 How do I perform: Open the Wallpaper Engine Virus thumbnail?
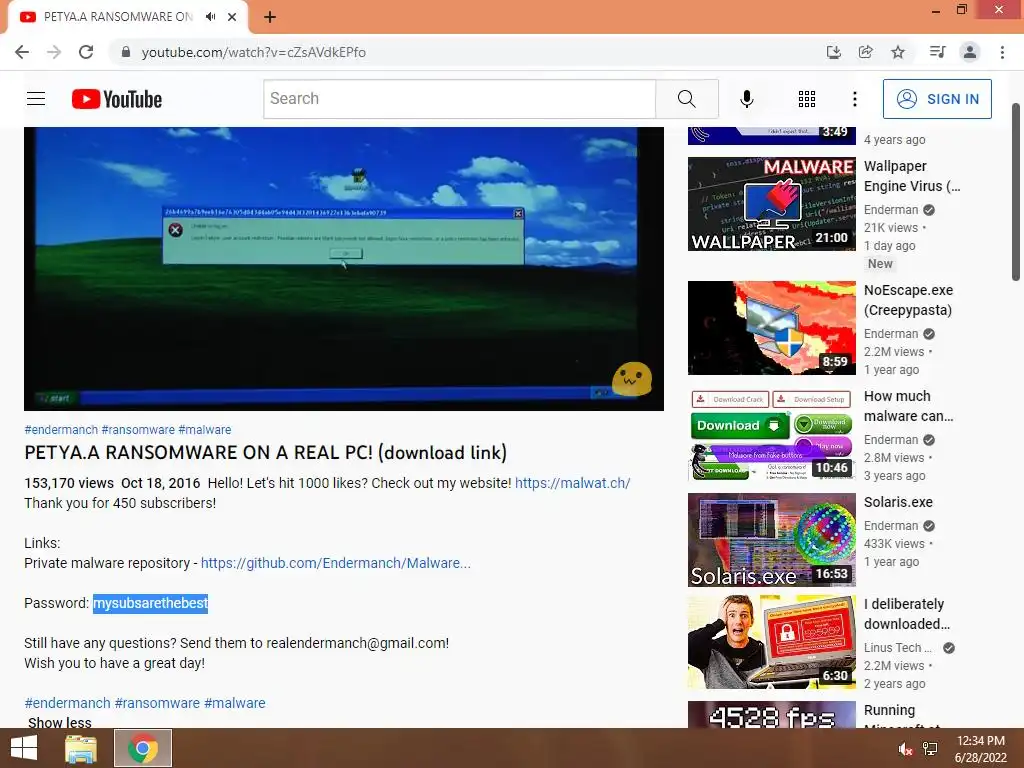tap(771, 204)
